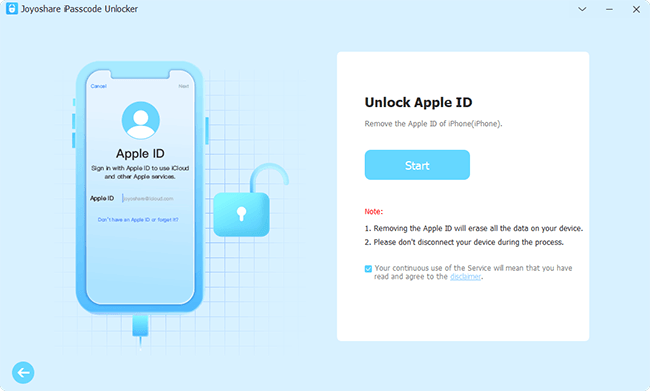The height and width of the screenshot is (391, 650).
Task: Click the red 'Note:' label
Action: pyautogui.click(x=374, y=211)
